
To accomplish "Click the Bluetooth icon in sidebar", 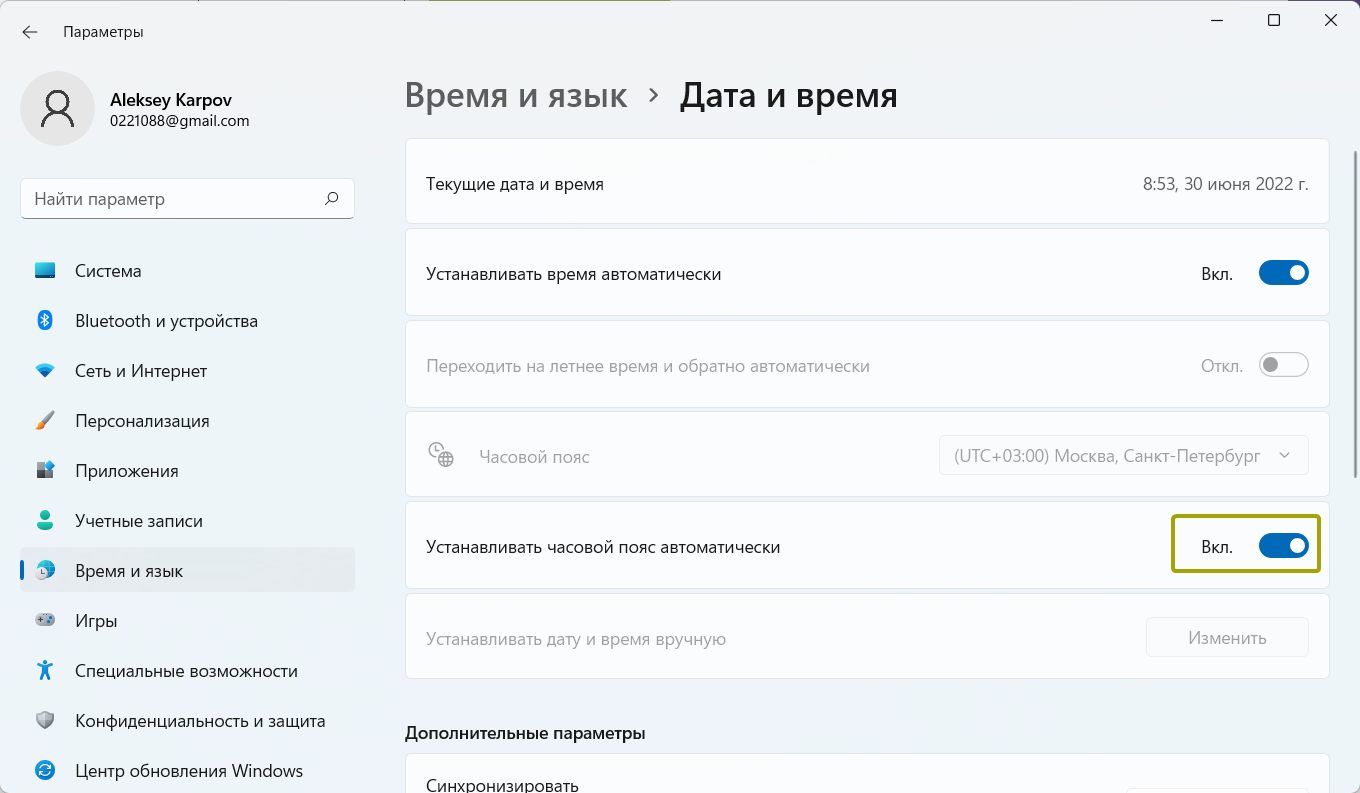I will click(x=45, y=320).
